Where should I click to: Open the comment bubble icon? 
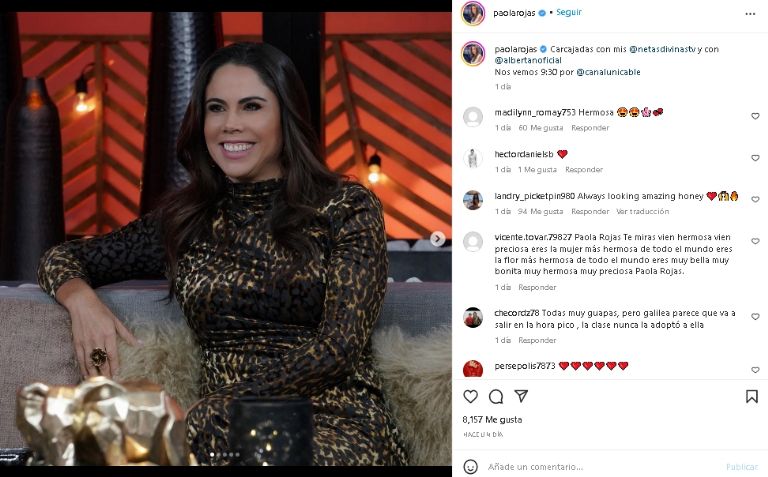[x=496, y=396]
